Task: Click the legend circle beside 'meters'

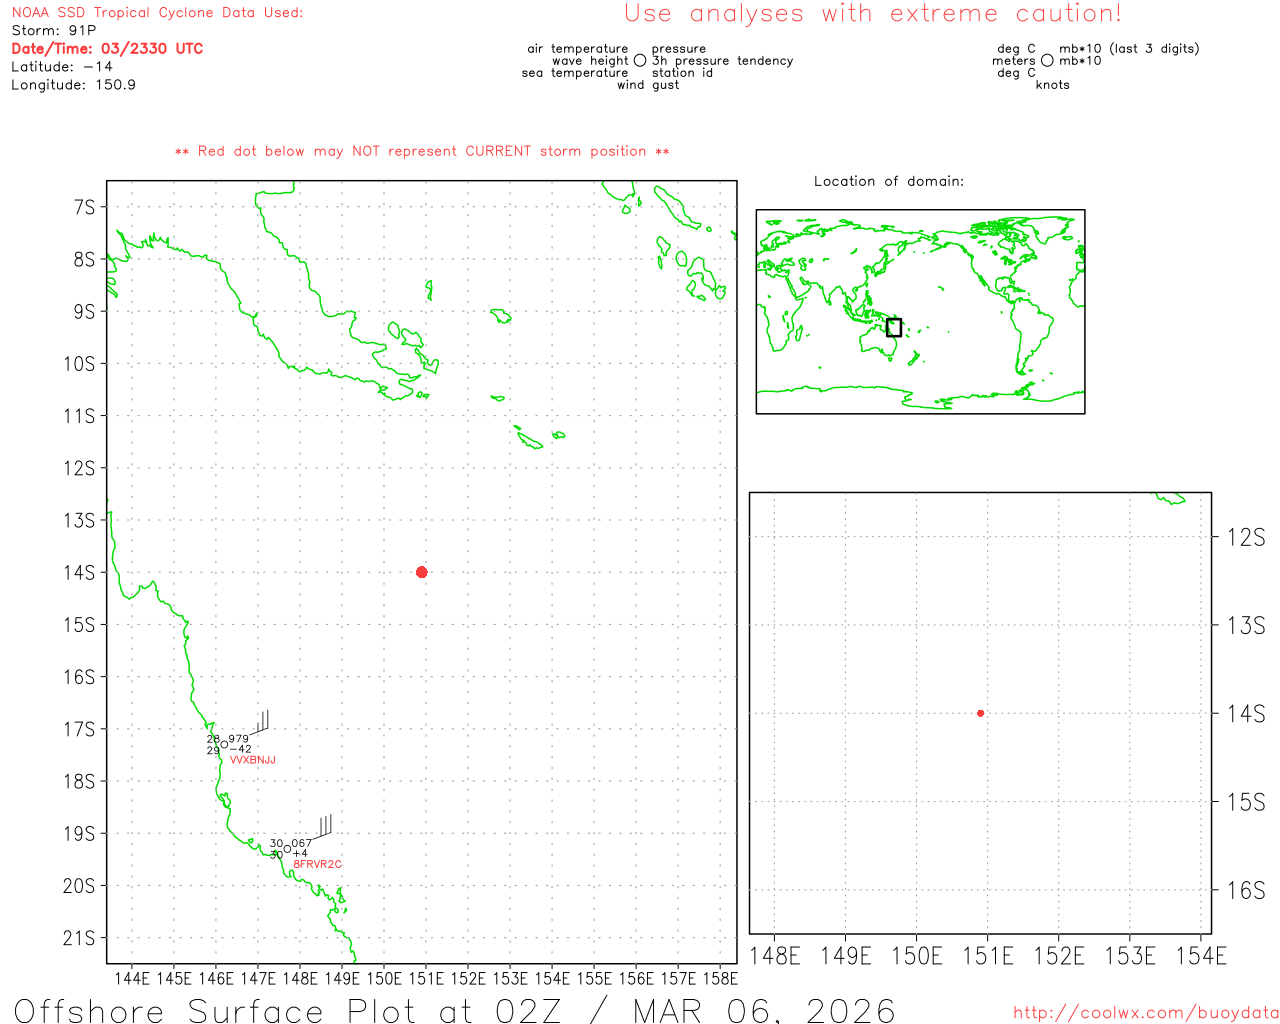Action: coord(1047,61)
